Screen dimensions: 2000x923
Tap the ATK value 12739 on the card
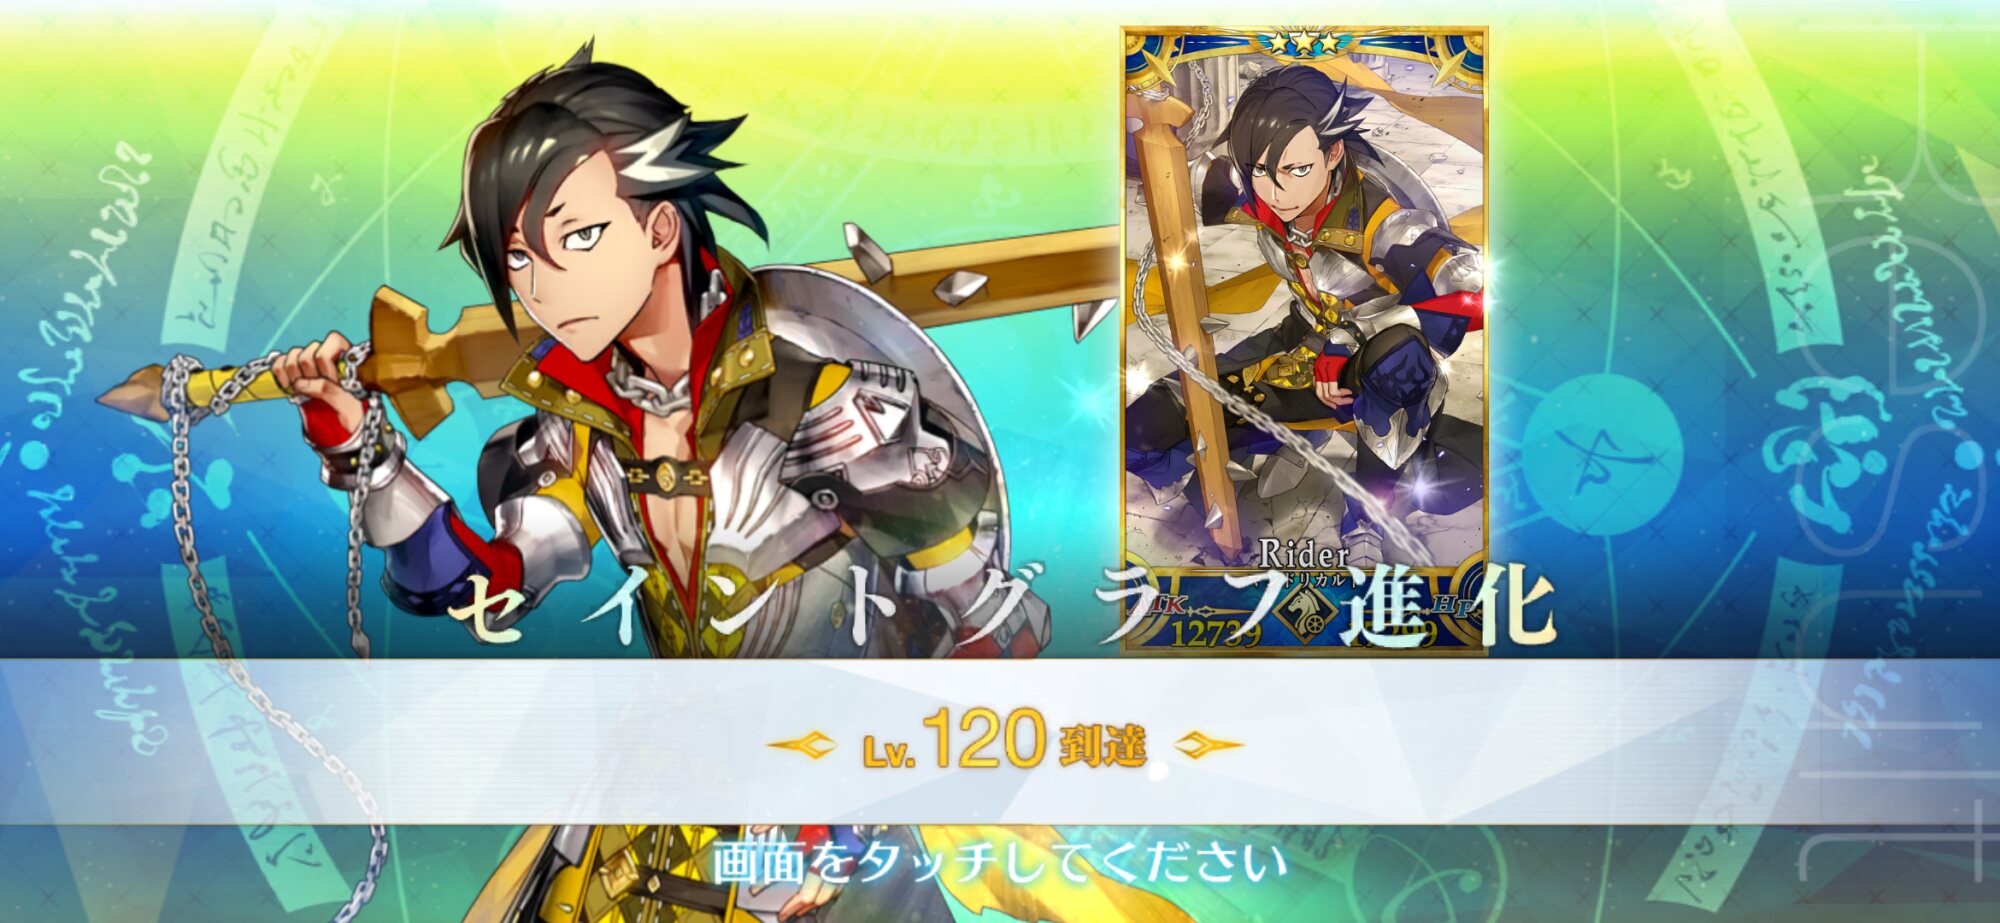1215,634
